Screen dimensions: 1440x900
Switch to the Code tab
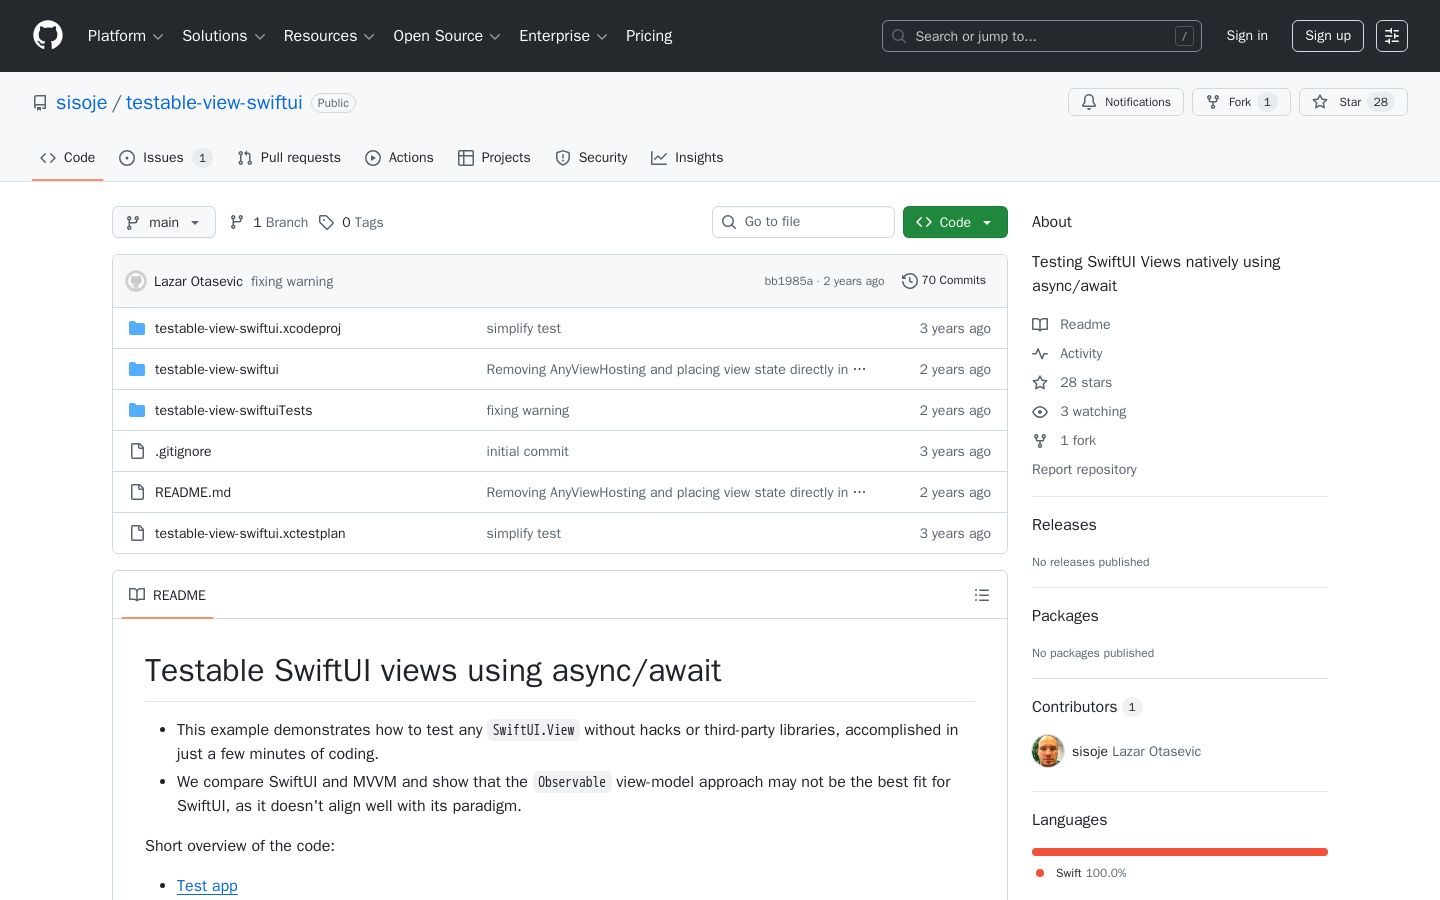68,158
